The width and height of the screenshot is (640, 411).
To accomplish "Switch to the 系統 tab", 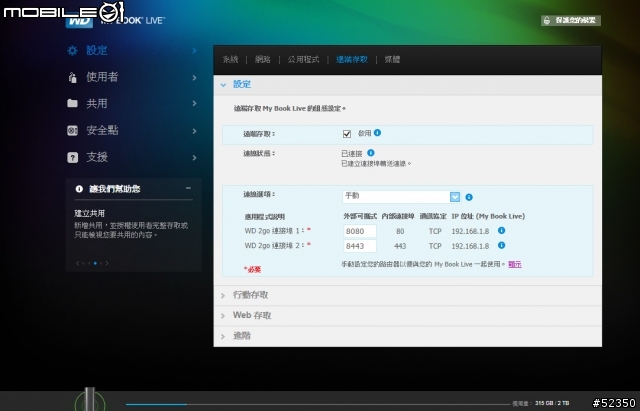I will [x=231, y=60].
